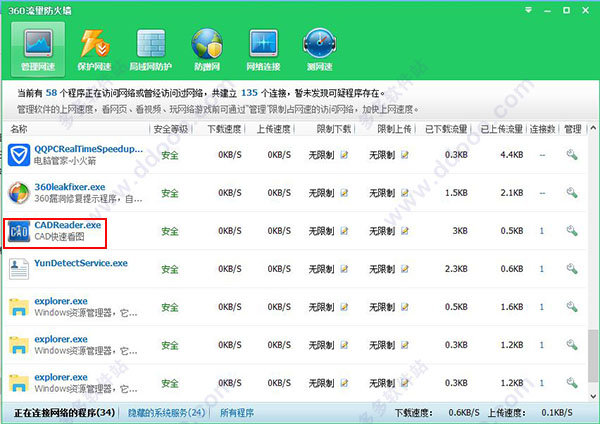
Task: Switch to 正在连接网络的程序(34) tab
Action: 64,413
